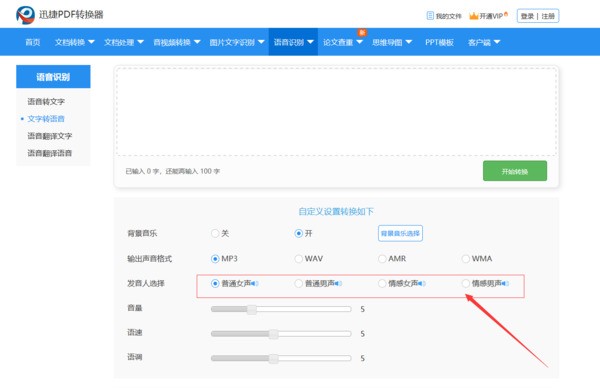Click the VIP crown icon
This screenshot has width=600, height=388.
tap(474, 16)
